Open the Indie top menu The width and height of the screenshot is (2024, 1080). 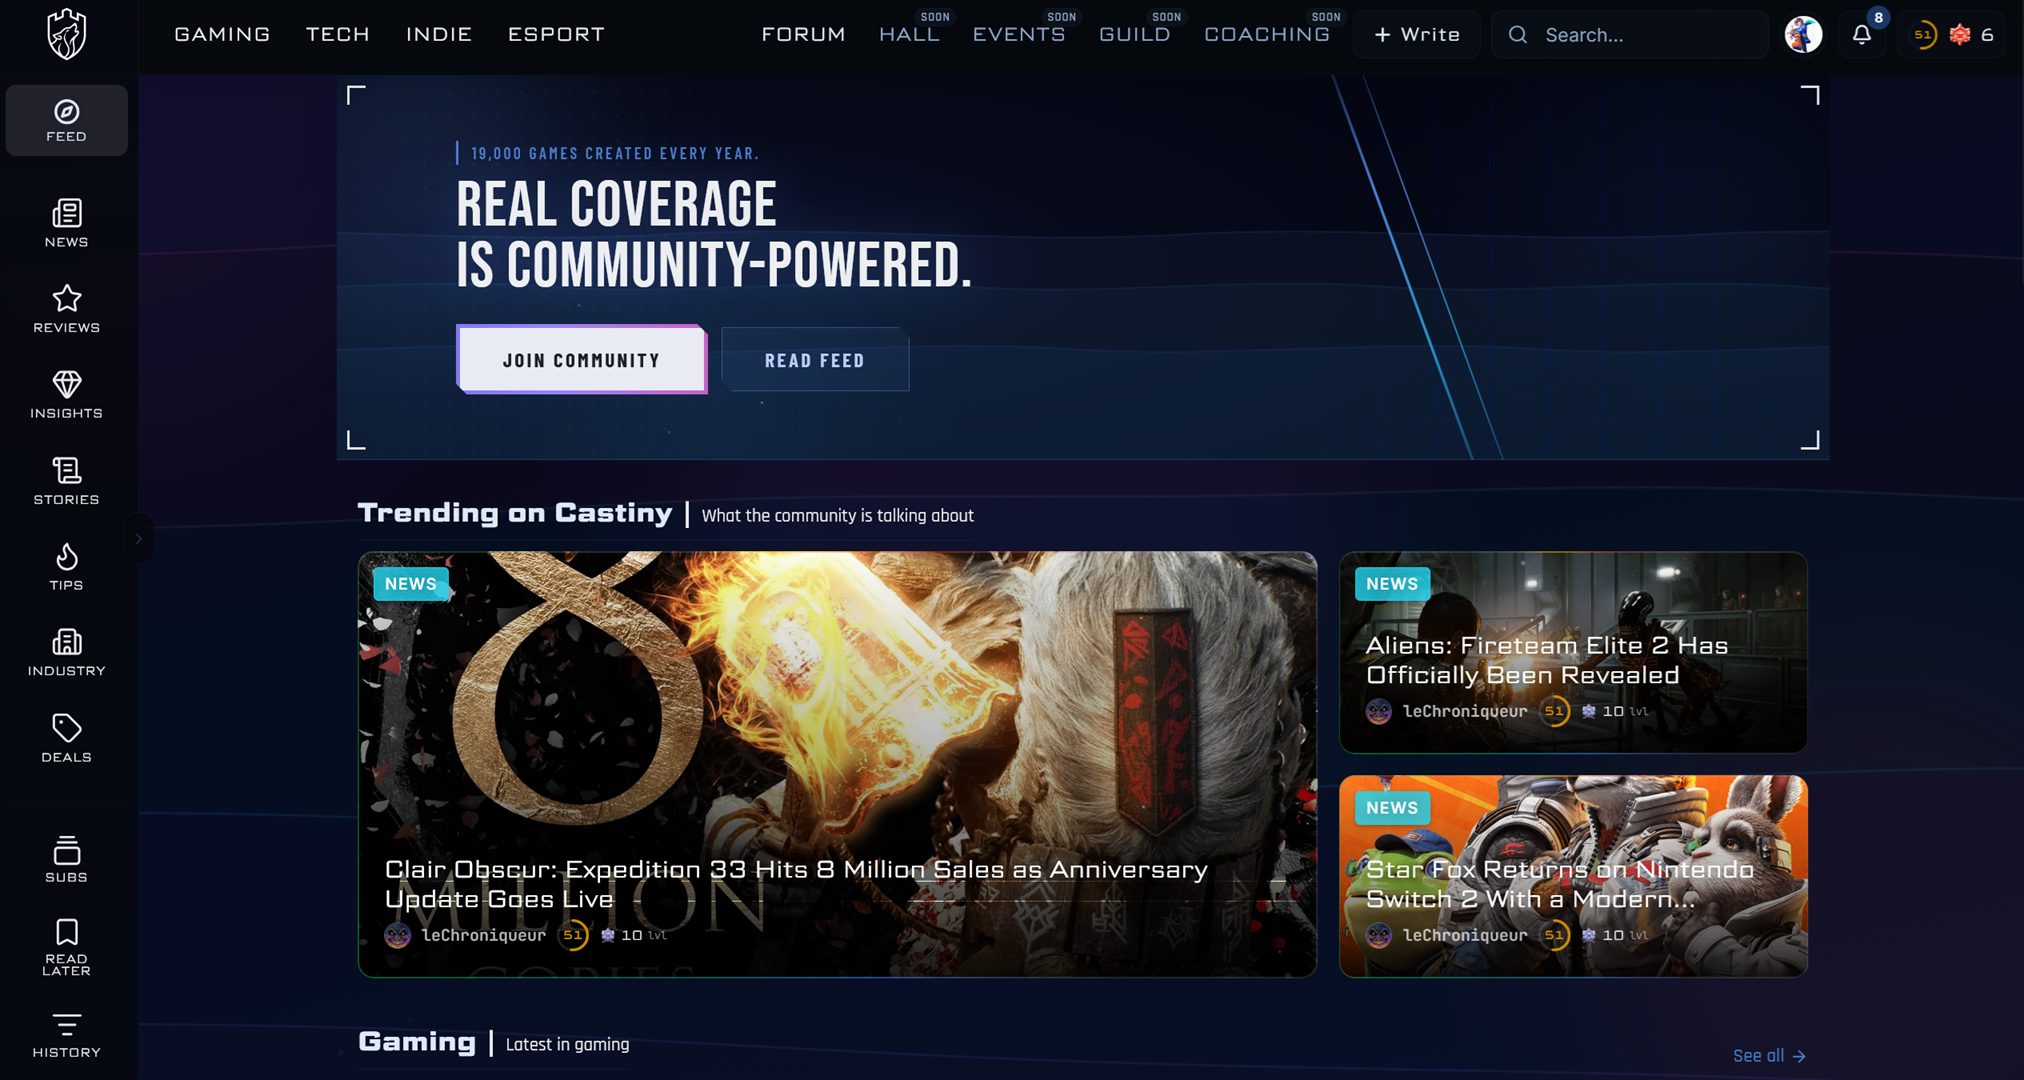click(x=439, y=35)
